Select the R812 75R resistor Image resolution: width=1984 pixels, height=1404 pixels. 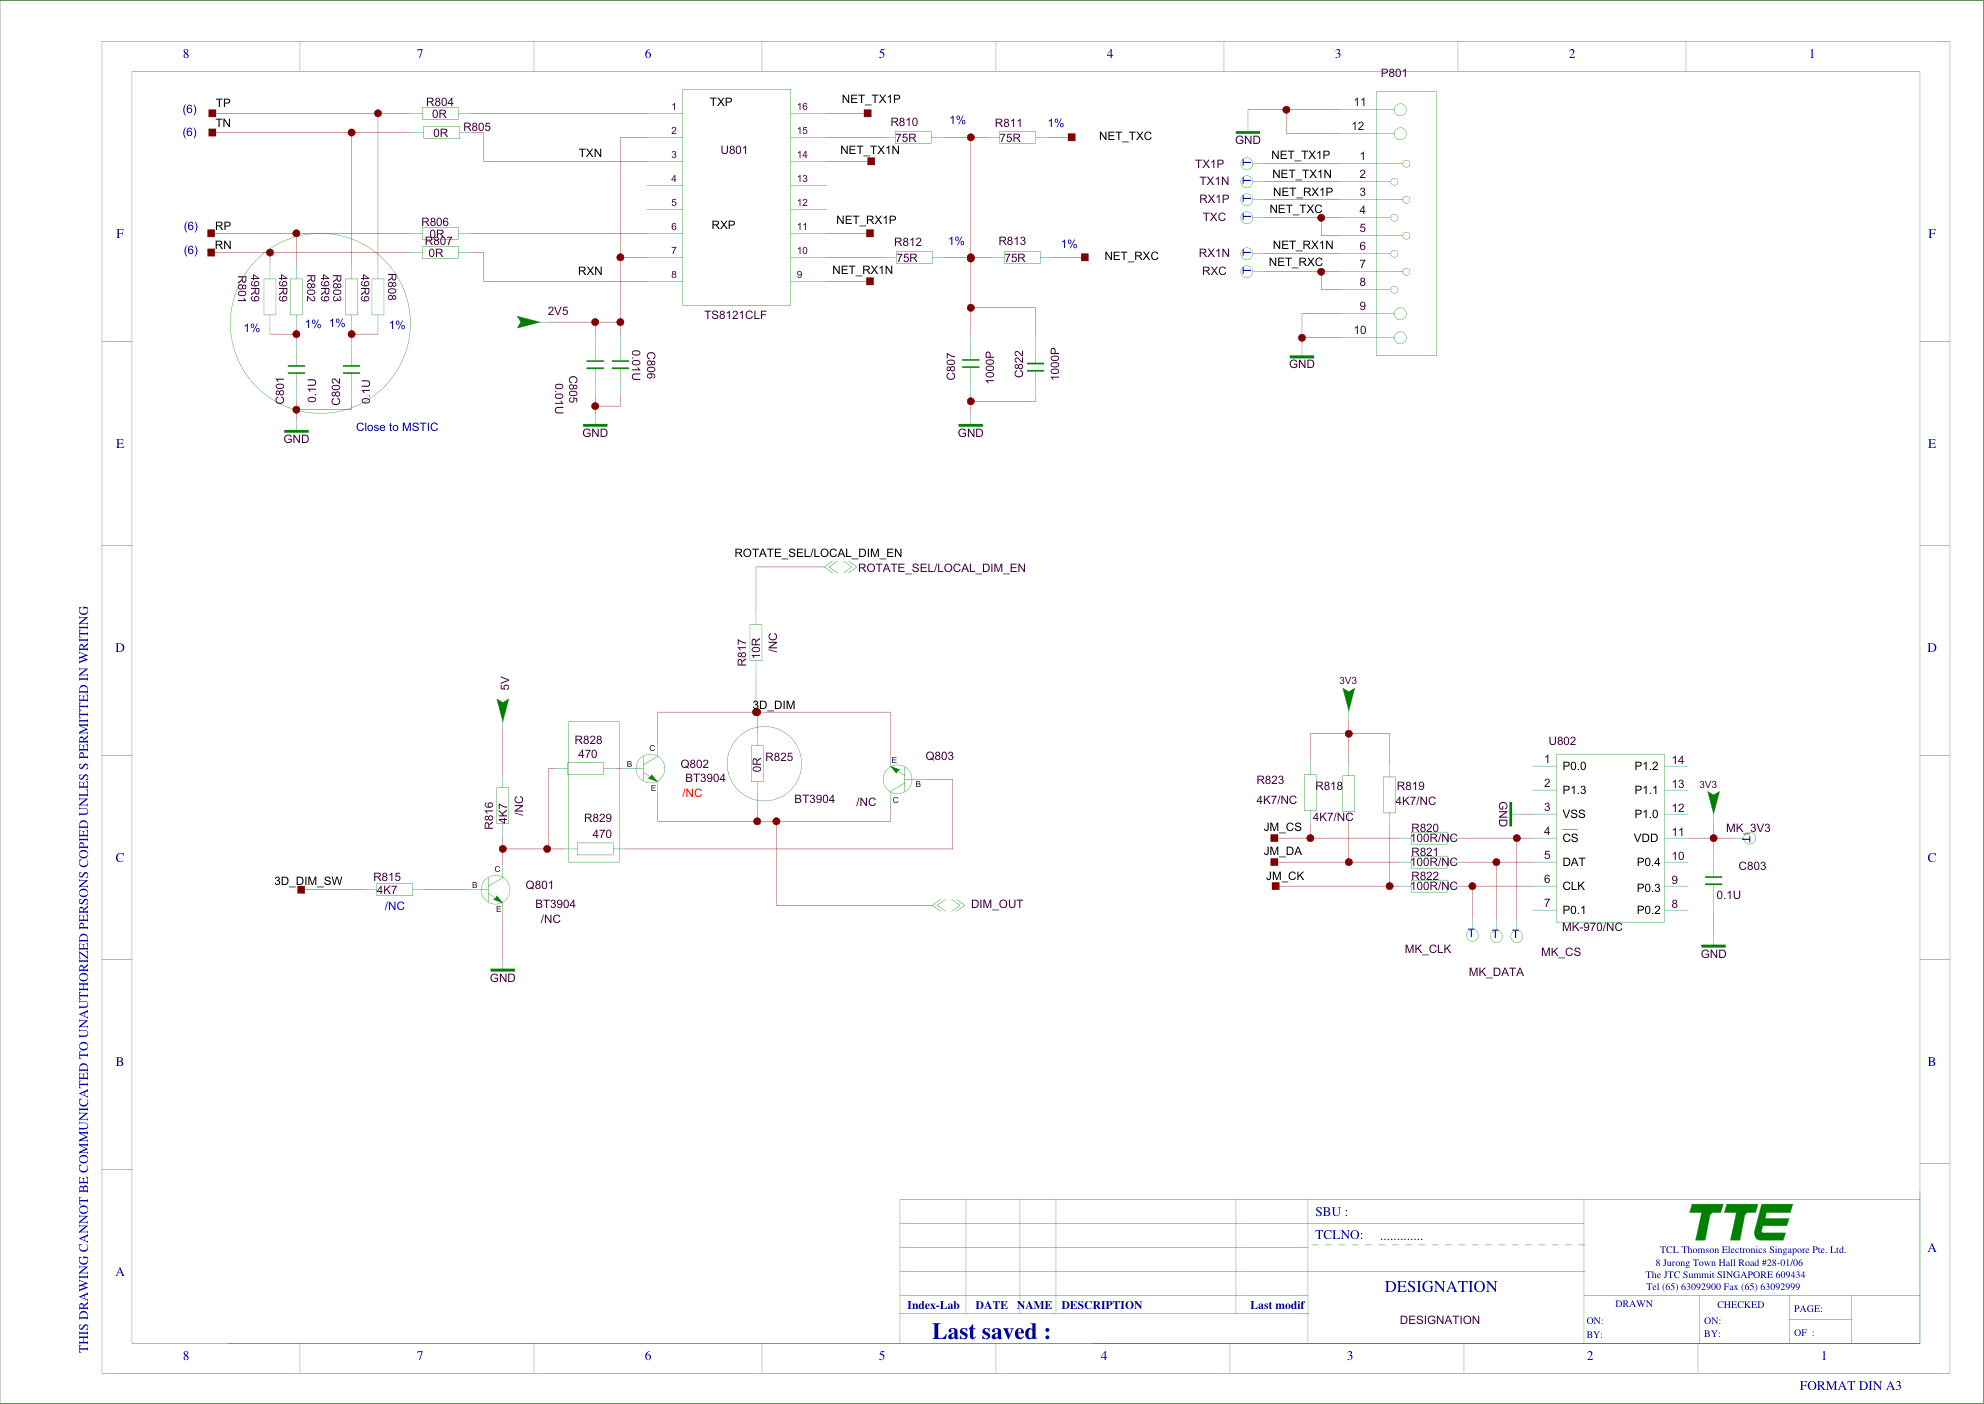pos(914,258)
